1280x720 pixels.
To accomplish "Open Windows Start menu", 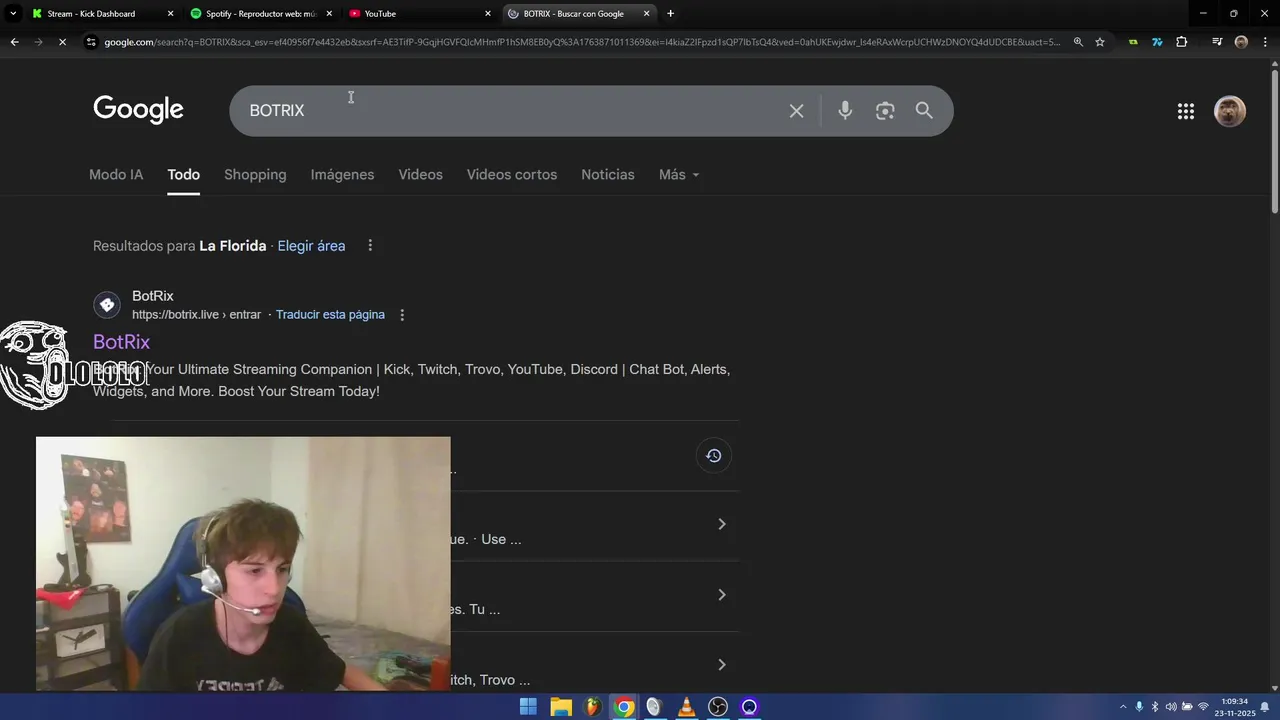I will point(528,707).
